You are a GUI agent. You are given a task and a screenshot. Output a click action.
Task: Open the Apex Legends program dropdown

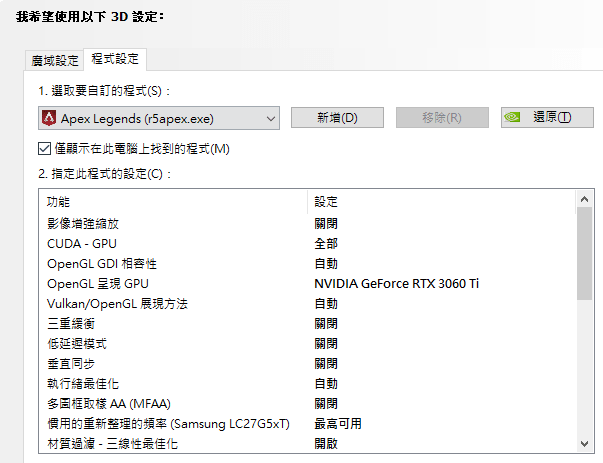[x=159, y=118]
